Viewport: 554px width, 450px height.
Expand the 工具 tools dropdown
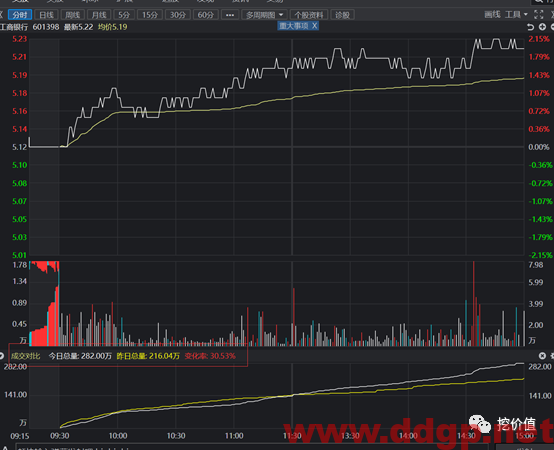tap(516, 14)
